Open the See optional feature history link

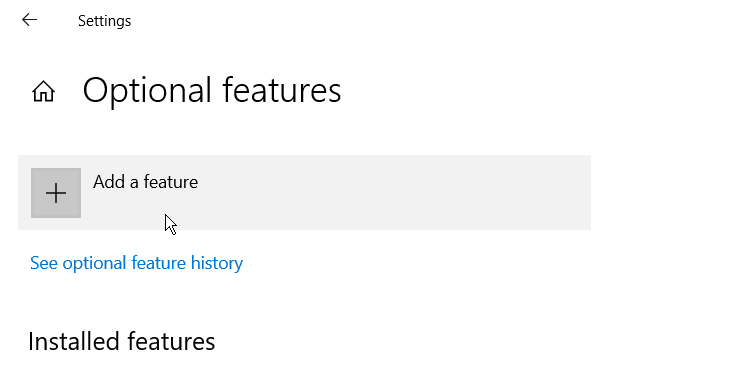point(136,263)
